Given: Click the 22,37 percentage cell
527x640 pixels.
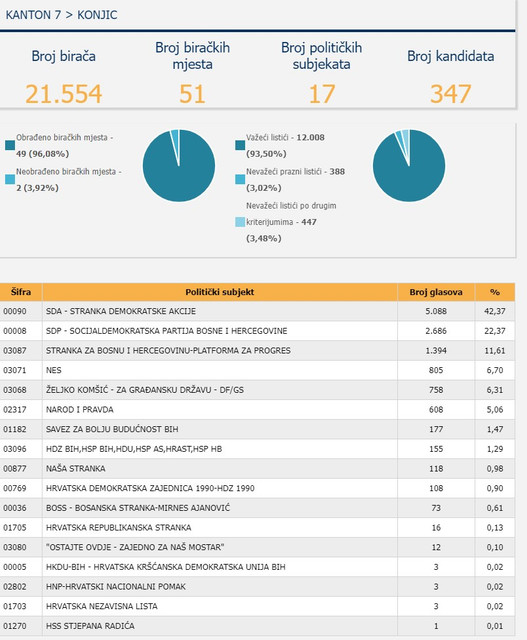Looking at the screenshot, I should (495, 331).
